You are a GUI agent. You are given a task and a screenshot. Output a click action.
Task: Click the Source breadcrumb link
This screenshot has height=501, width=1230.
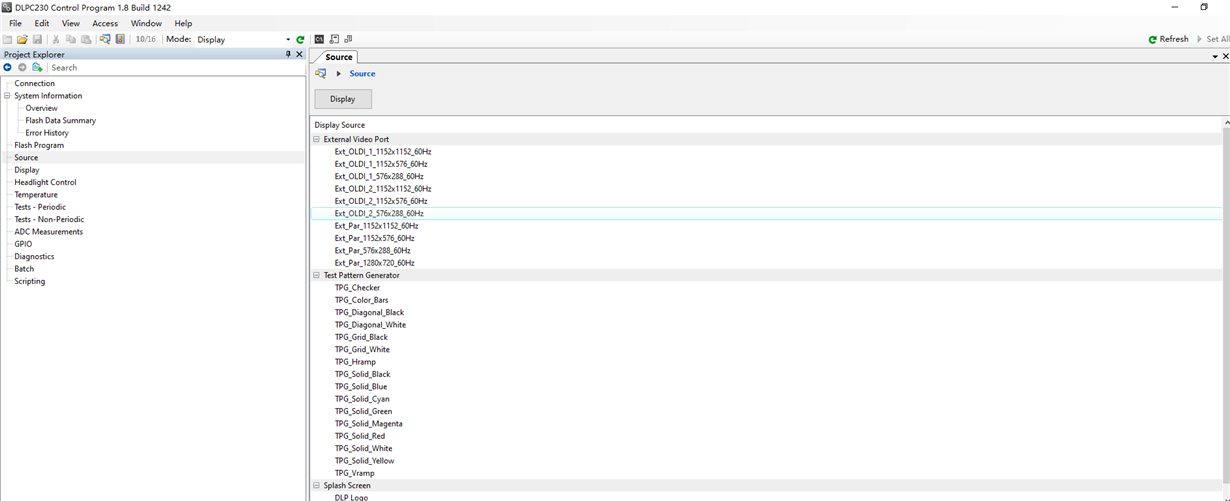[362, 74]
